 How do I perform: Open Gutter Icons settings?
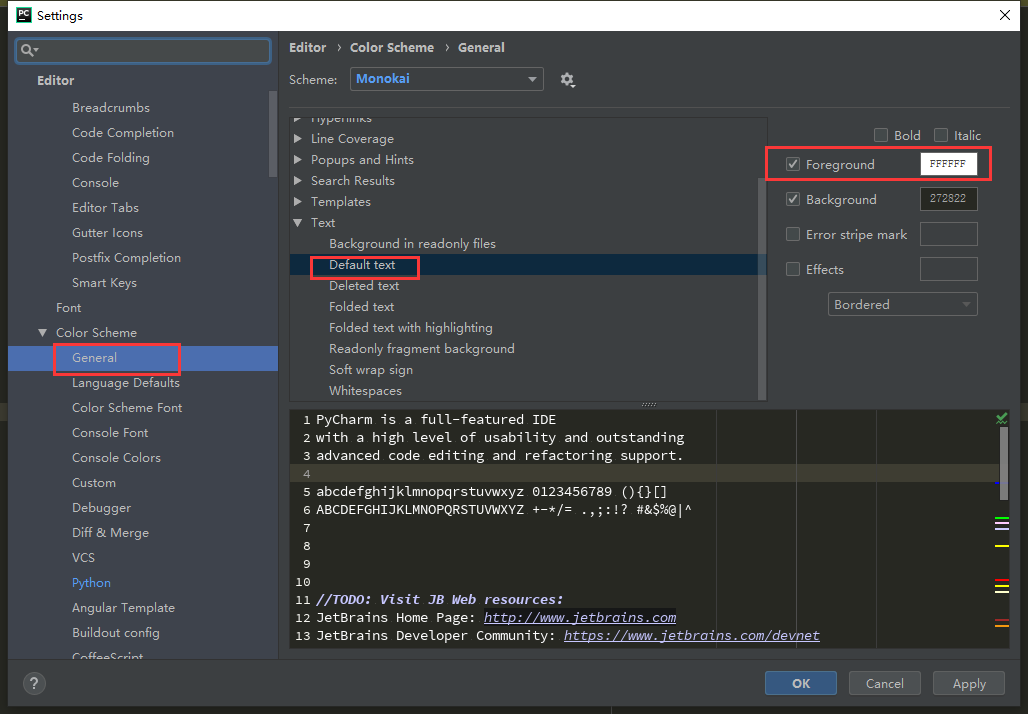point(107,232)
